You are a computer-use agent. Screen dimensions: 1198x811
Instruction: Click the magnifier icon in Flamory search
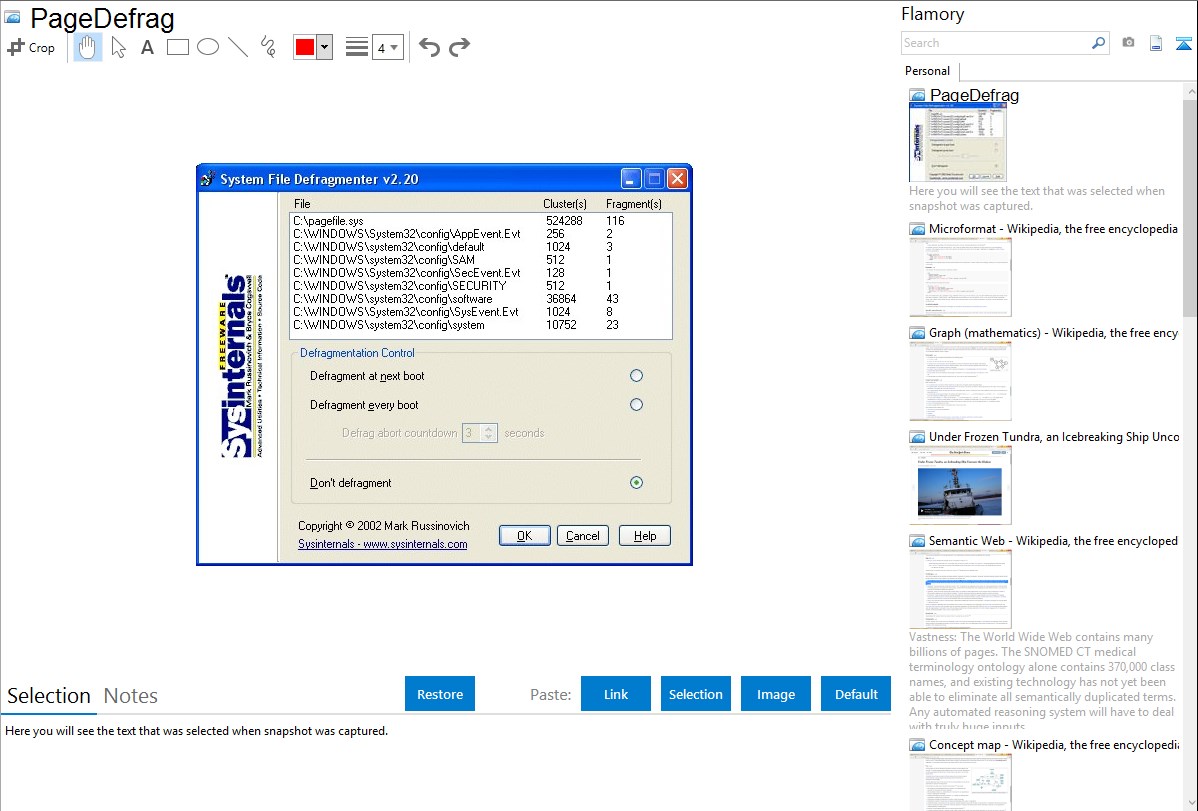[1098, 43]
